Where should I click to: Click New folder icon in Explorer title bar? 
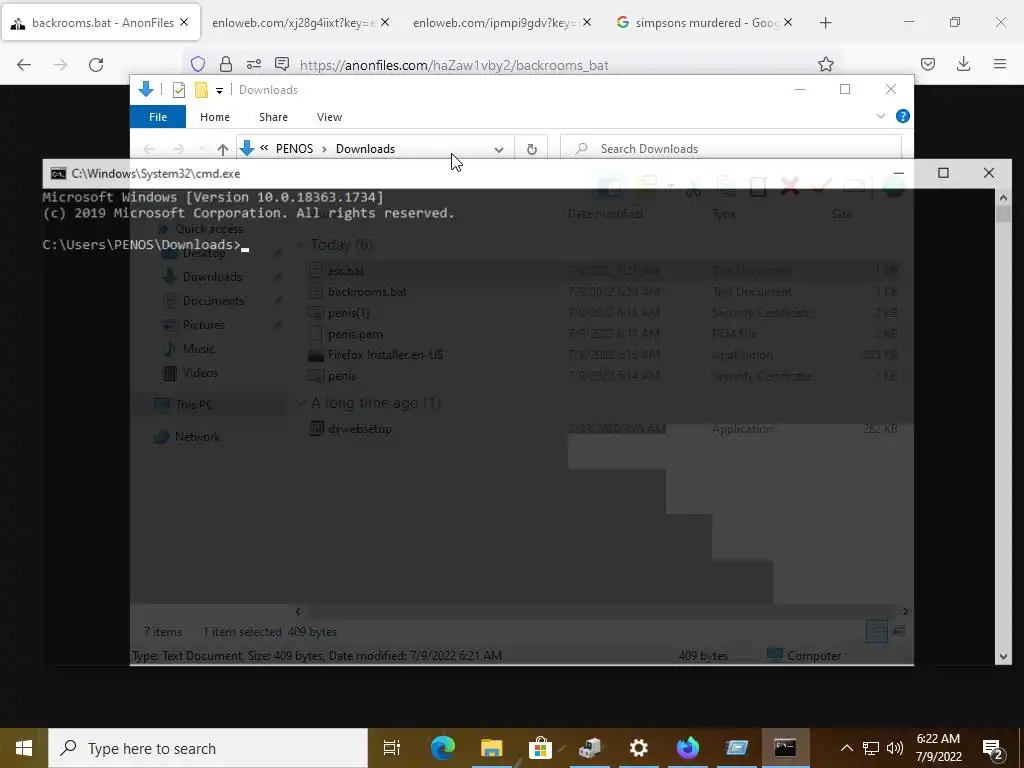pyautogui.click(x=201, y=90)
